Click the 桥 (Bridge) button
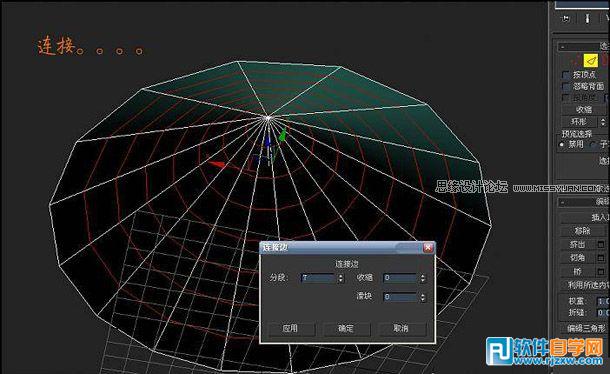Viewport: 610px width, 374px height. [578, 271]
